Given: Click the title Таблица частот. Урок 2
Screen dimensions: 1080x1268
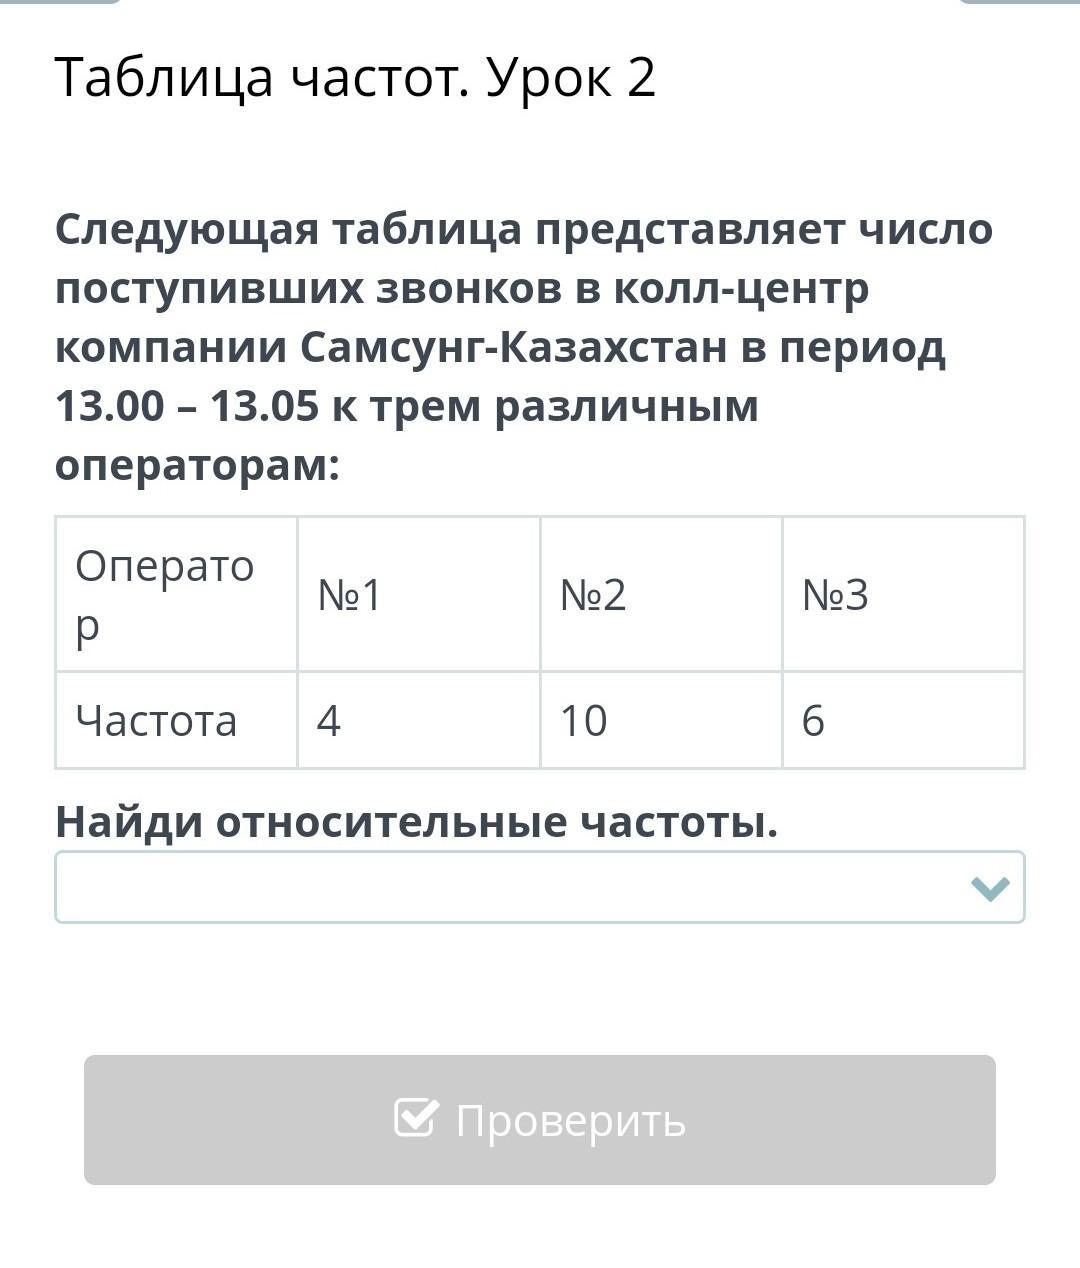Looking at the screenshot, I should click(355, 78).
